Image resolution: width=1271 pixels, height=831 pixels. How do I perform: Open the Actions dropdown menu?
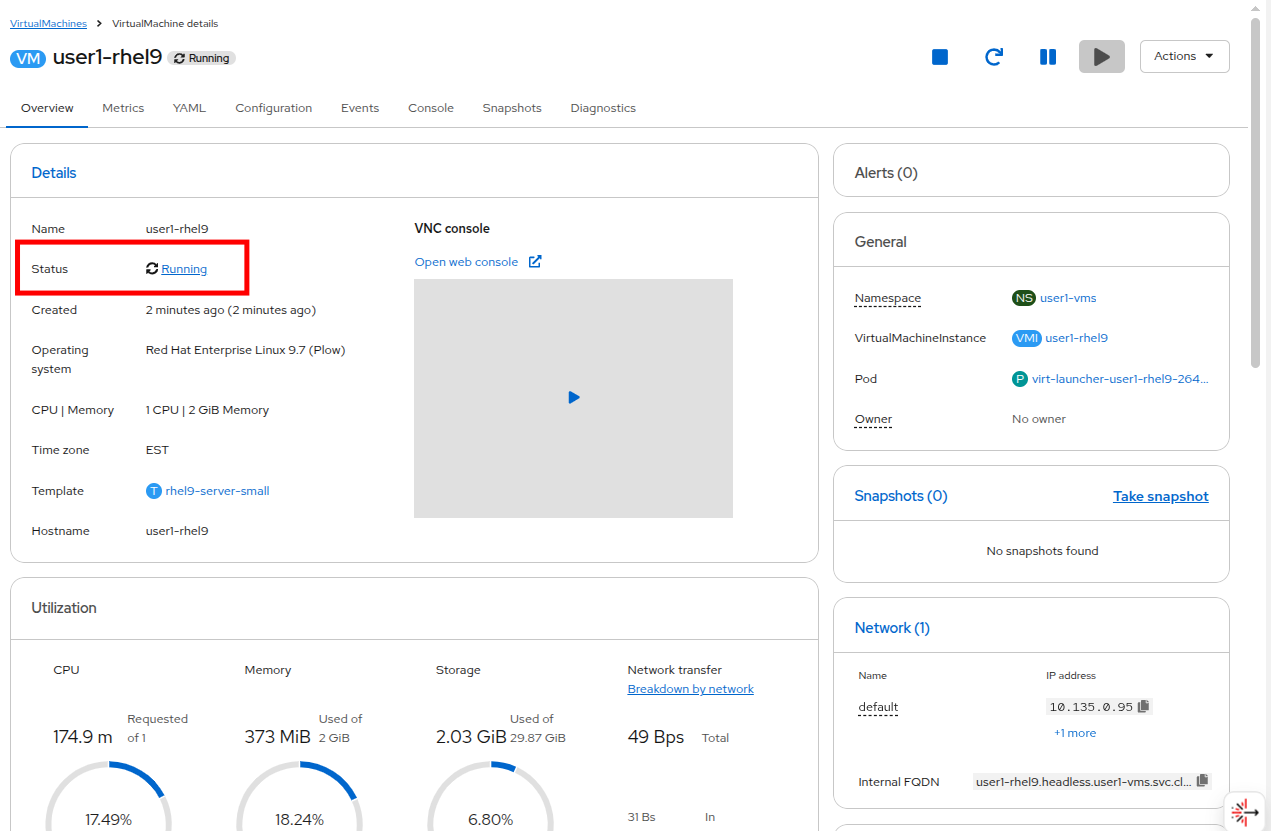click(x=1184, y=57)
